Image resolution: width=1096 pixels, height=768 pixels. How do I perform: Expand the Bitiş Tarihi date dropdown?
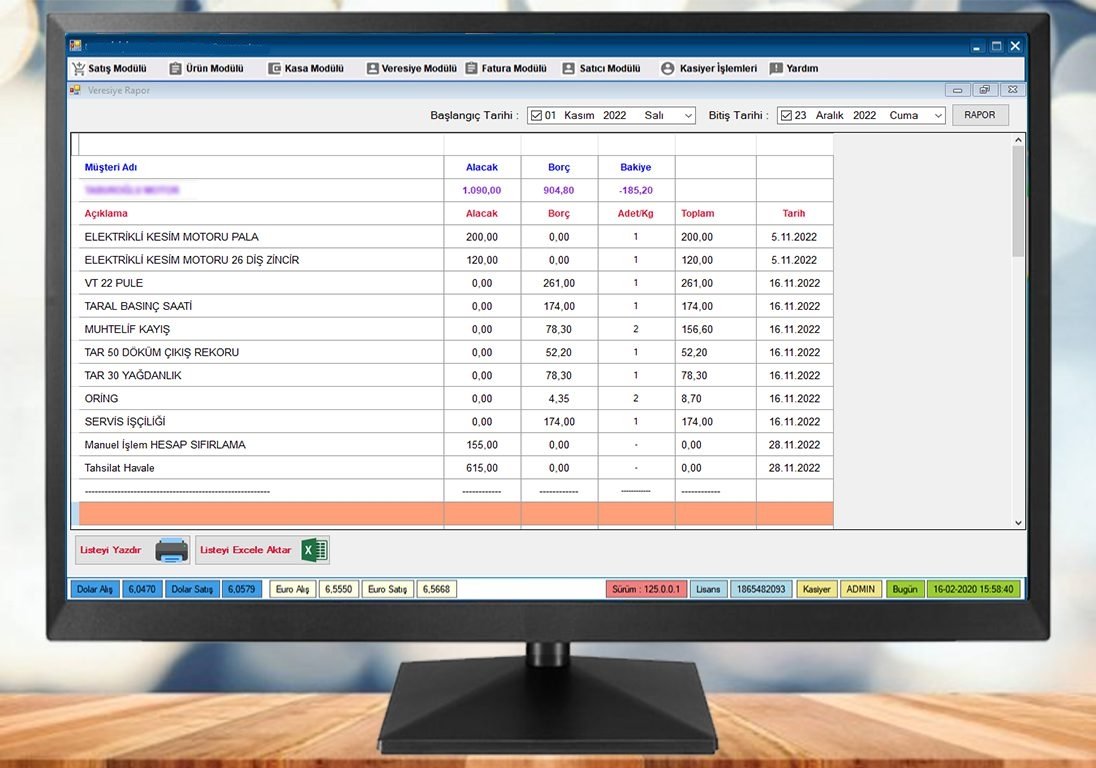tap(938, 116)
